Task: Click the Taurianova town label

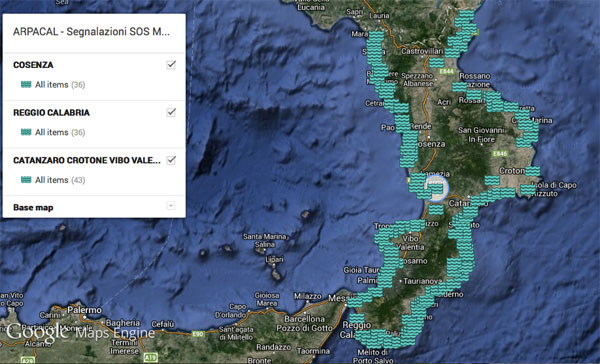Action: click(x=422, y=281)
